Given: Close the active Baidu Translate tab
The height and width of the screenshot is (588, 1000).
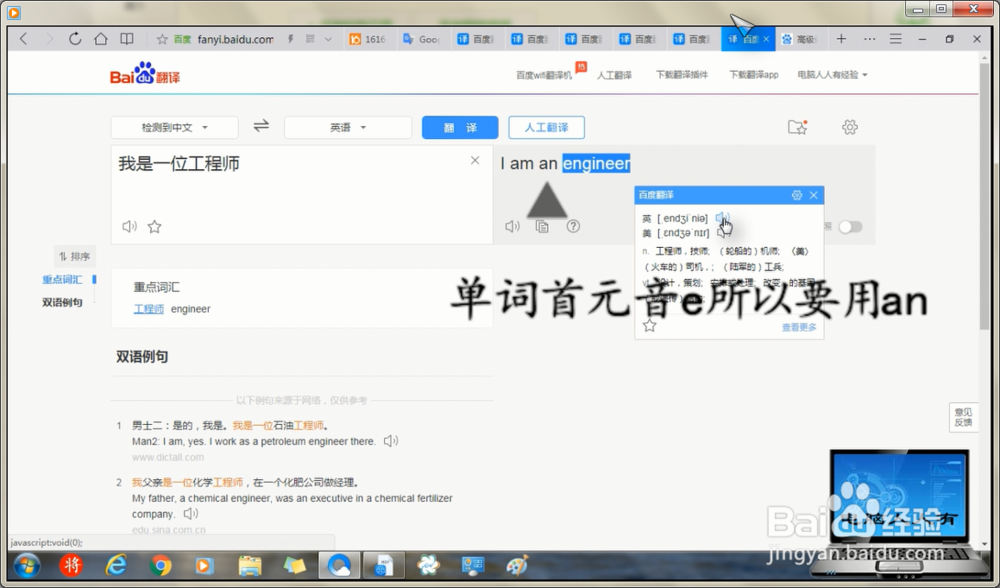Looking at the screenshot, I should [x=766, y=39].
